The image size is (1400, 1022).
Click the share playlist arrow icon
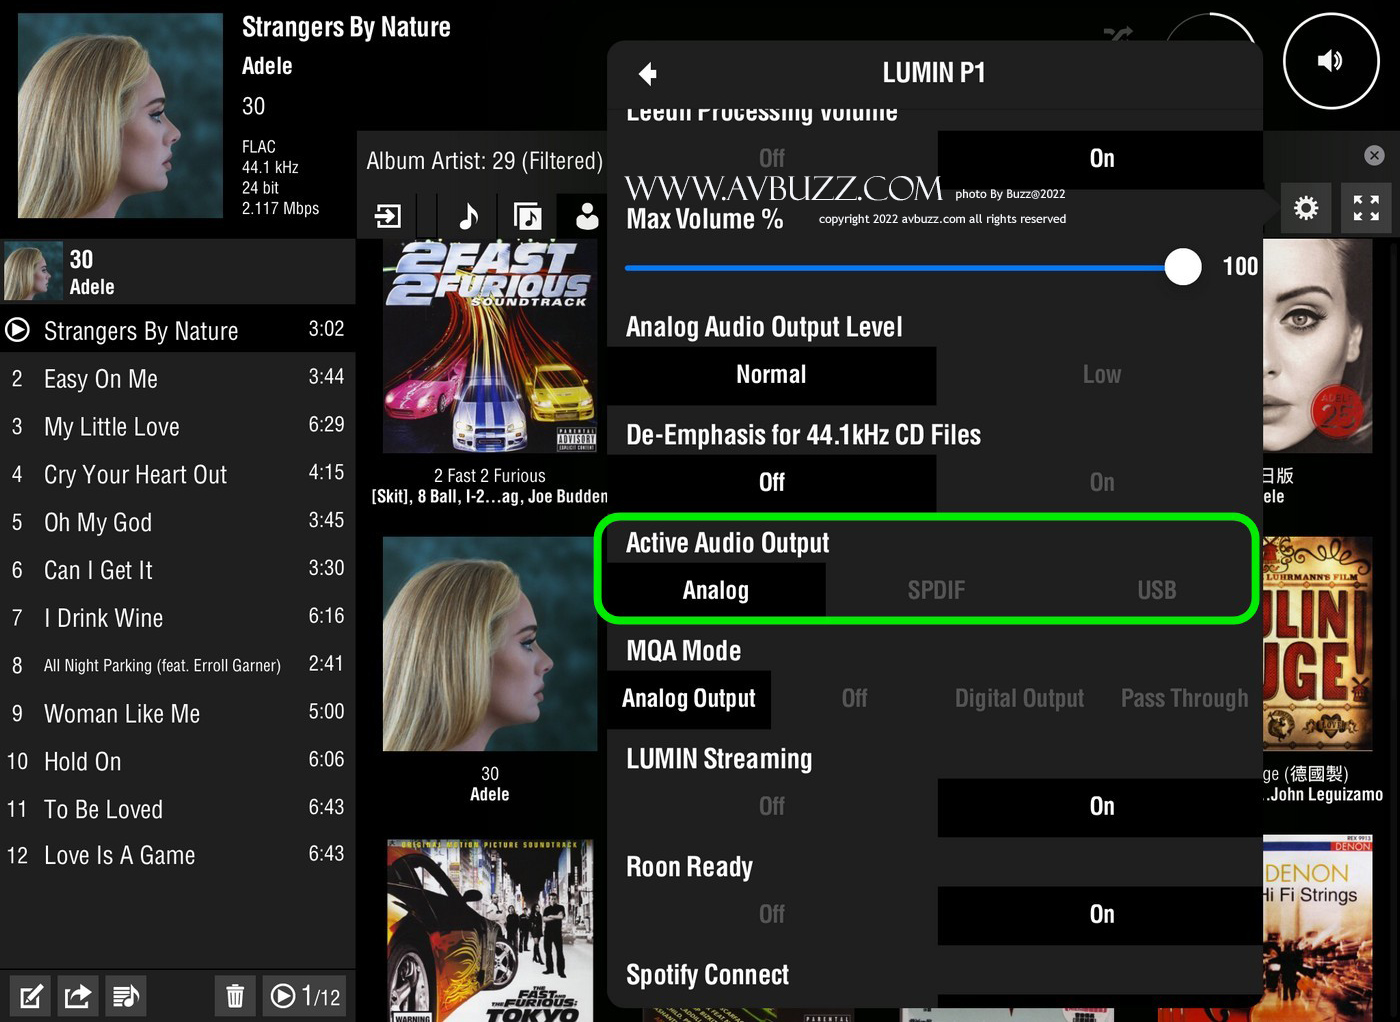[78, 996]
